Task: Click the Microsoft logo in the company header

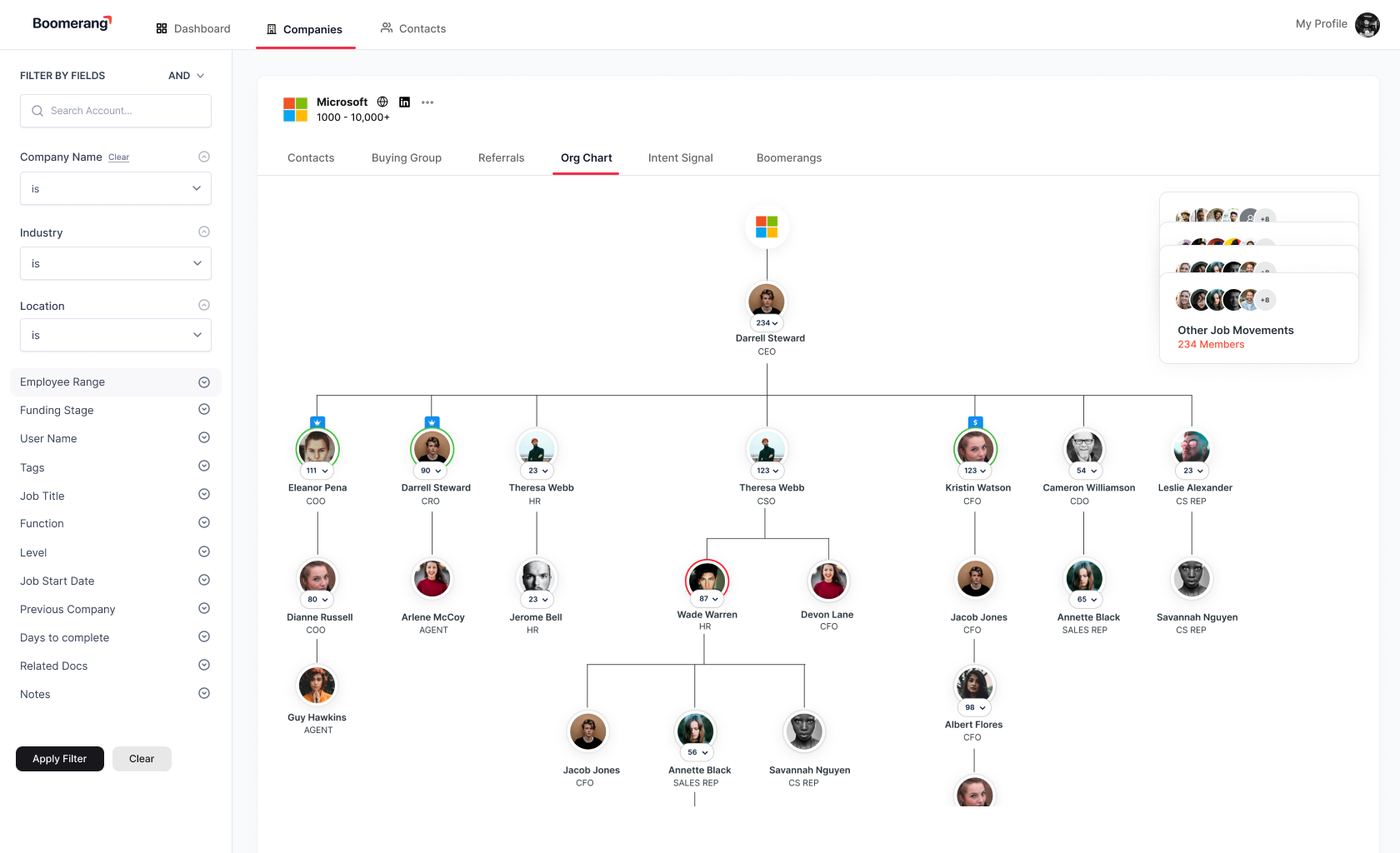Action: tap(295, 109)
